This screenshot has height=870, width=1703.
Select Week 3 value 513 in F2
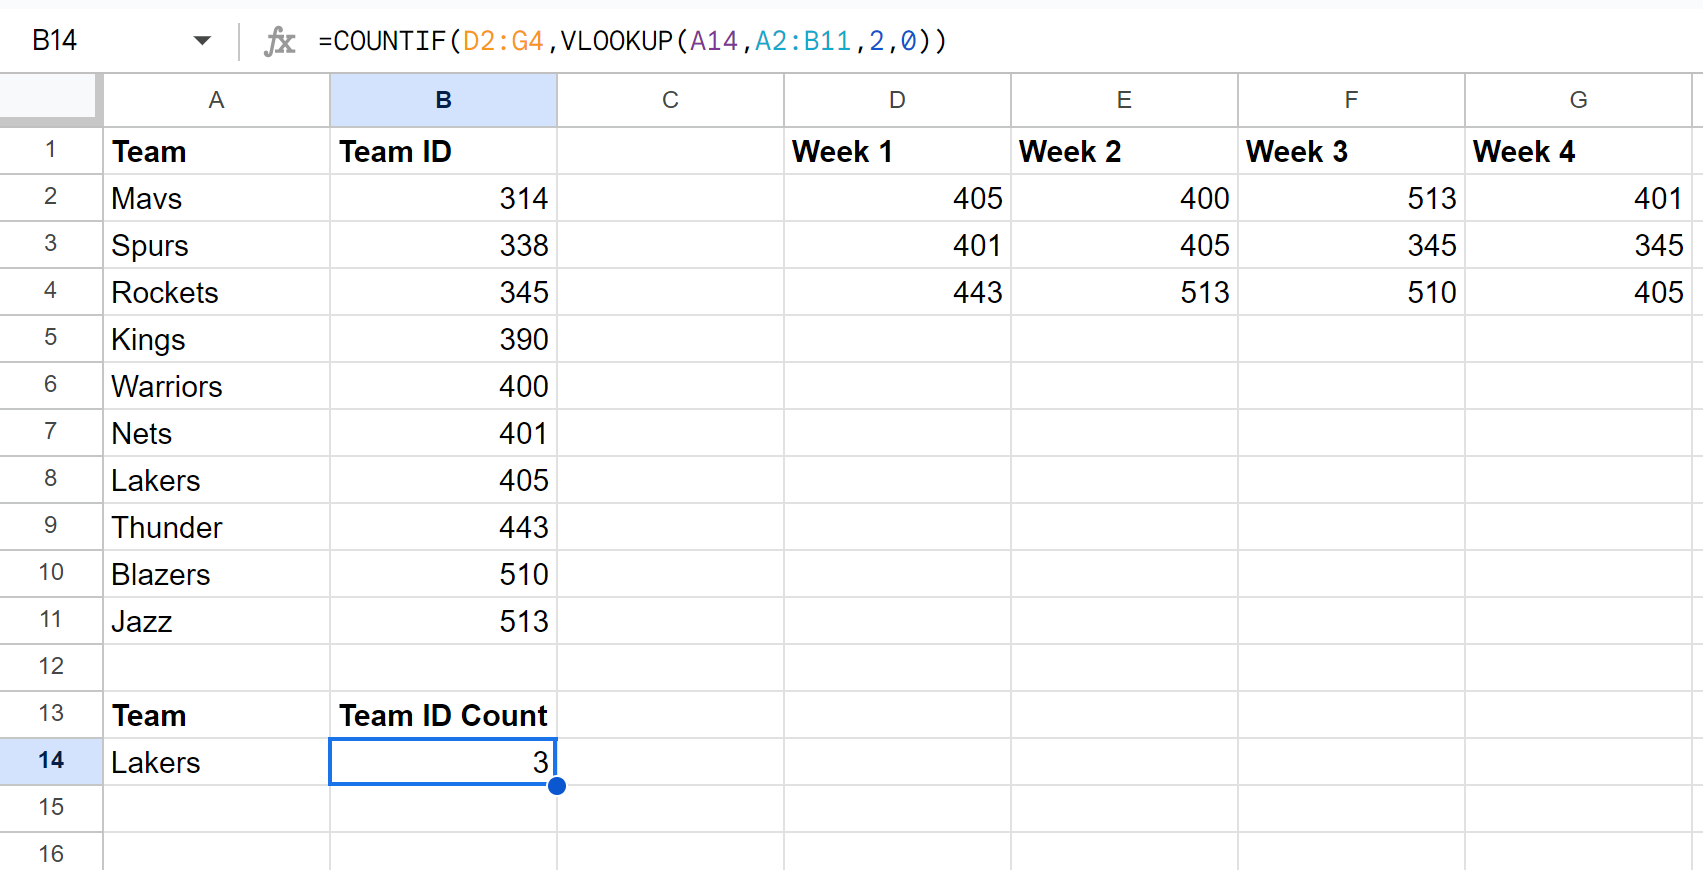[1351, 198]
